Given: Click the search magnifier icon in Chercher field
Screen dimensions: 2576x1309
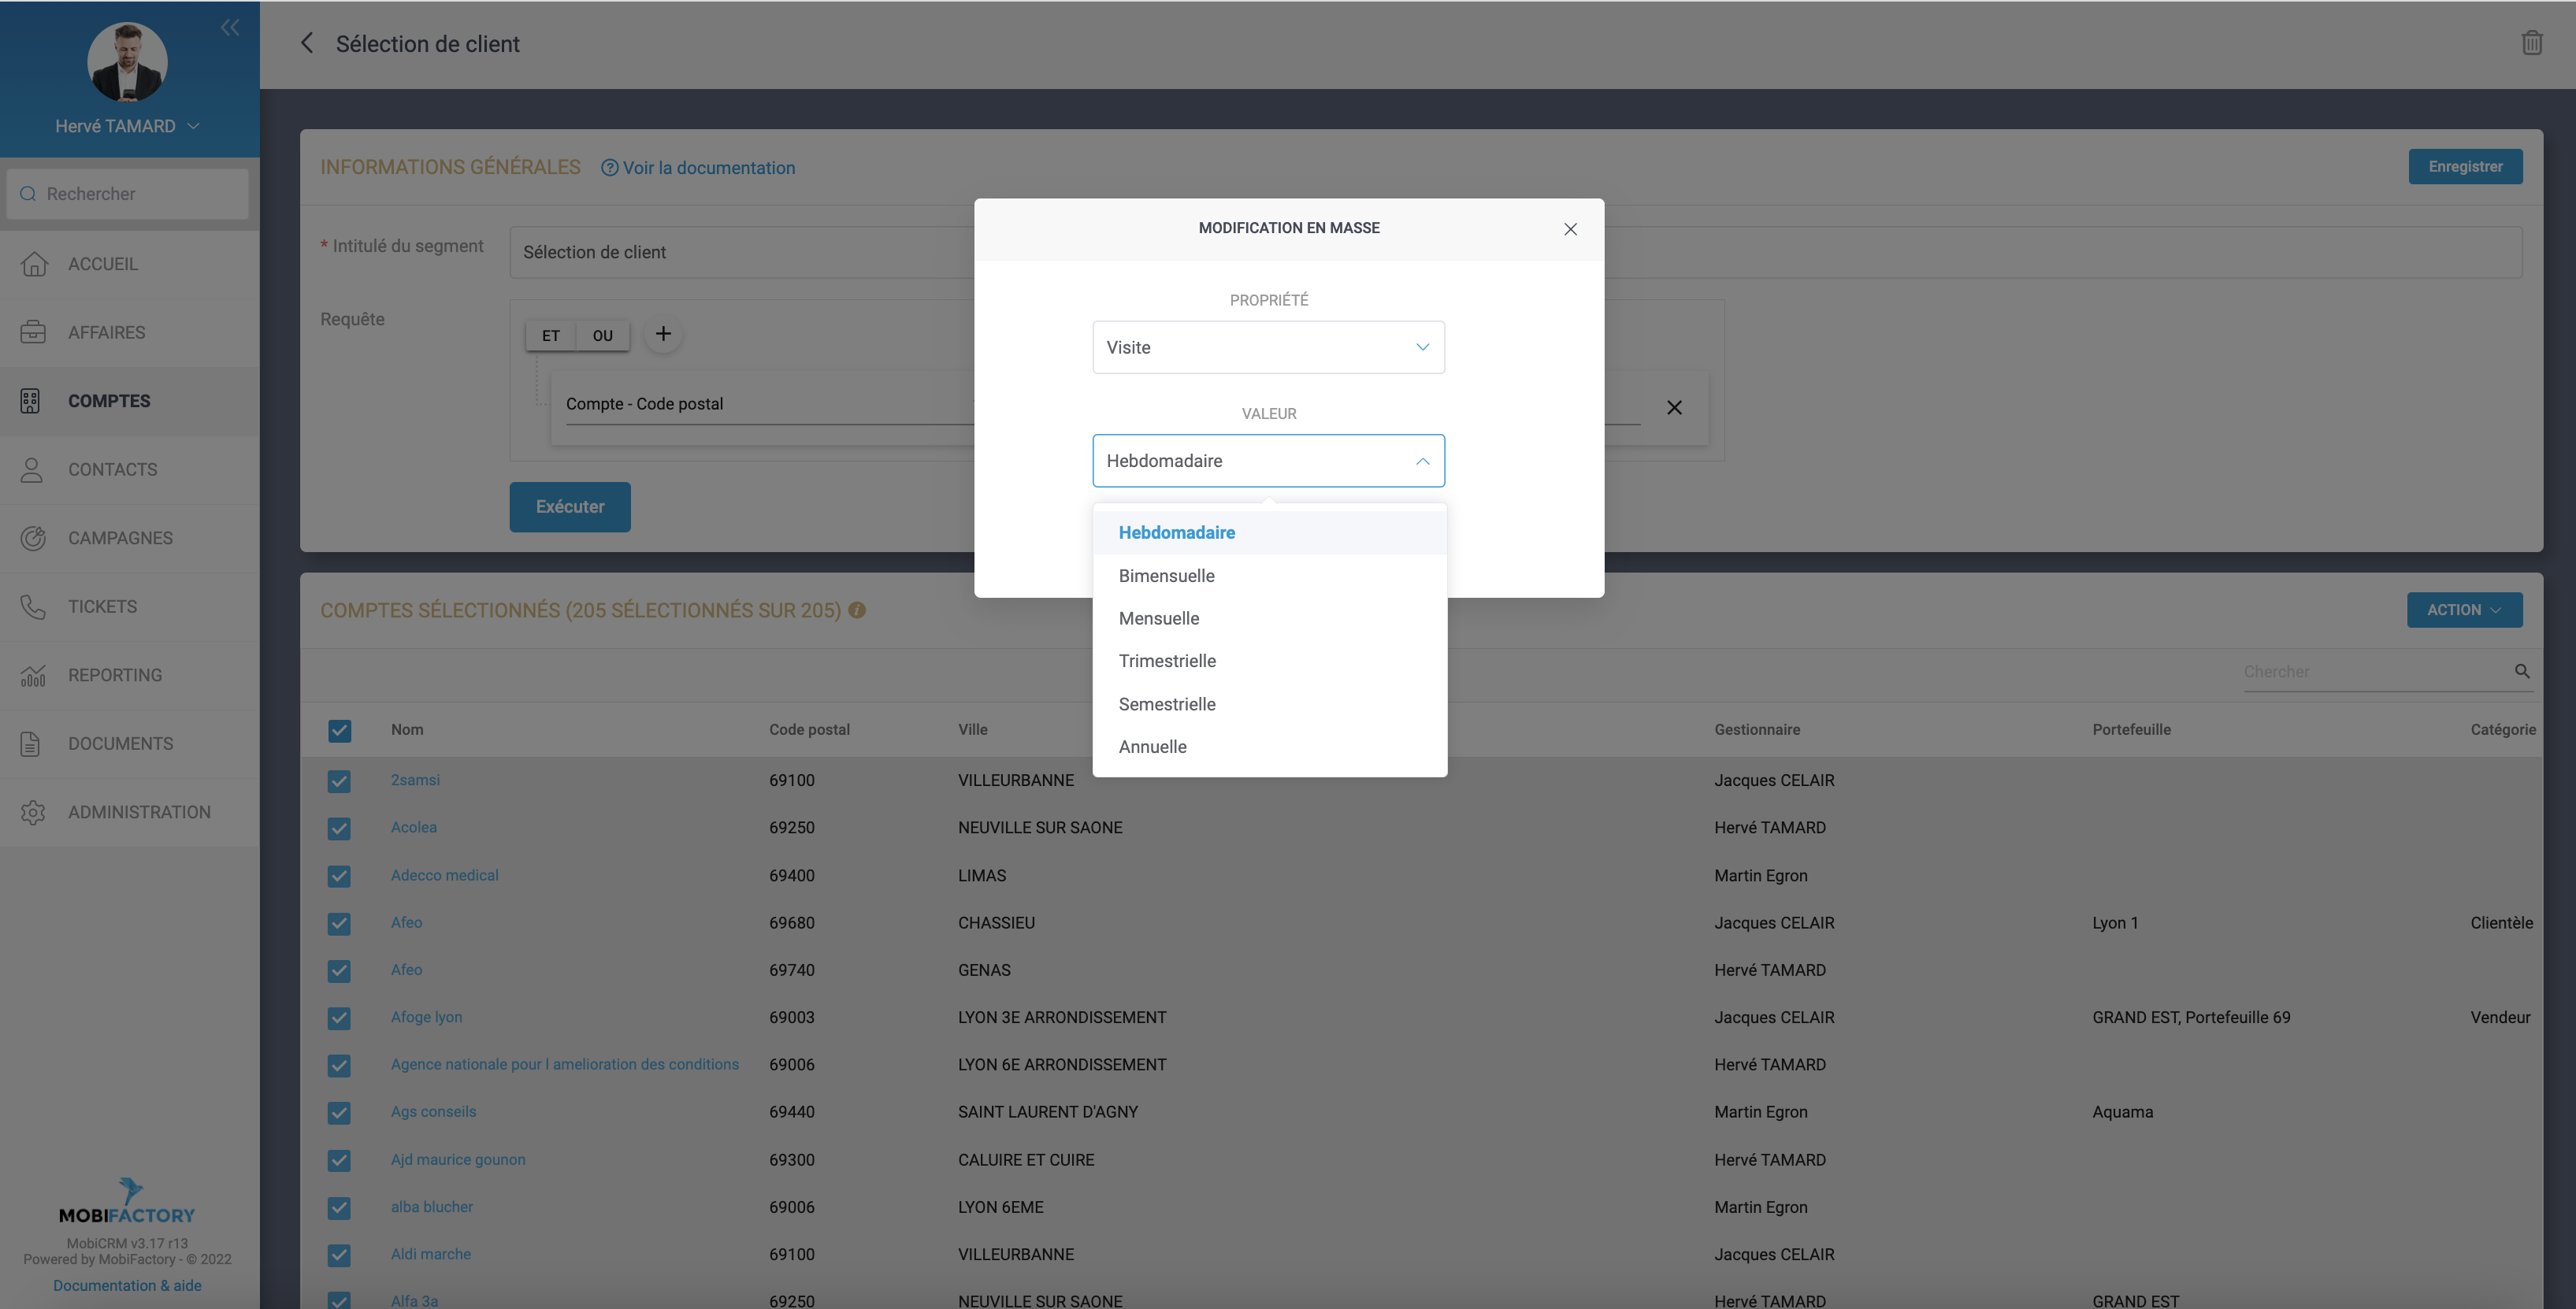Looking at the screenshot, I should (2522, 671).
